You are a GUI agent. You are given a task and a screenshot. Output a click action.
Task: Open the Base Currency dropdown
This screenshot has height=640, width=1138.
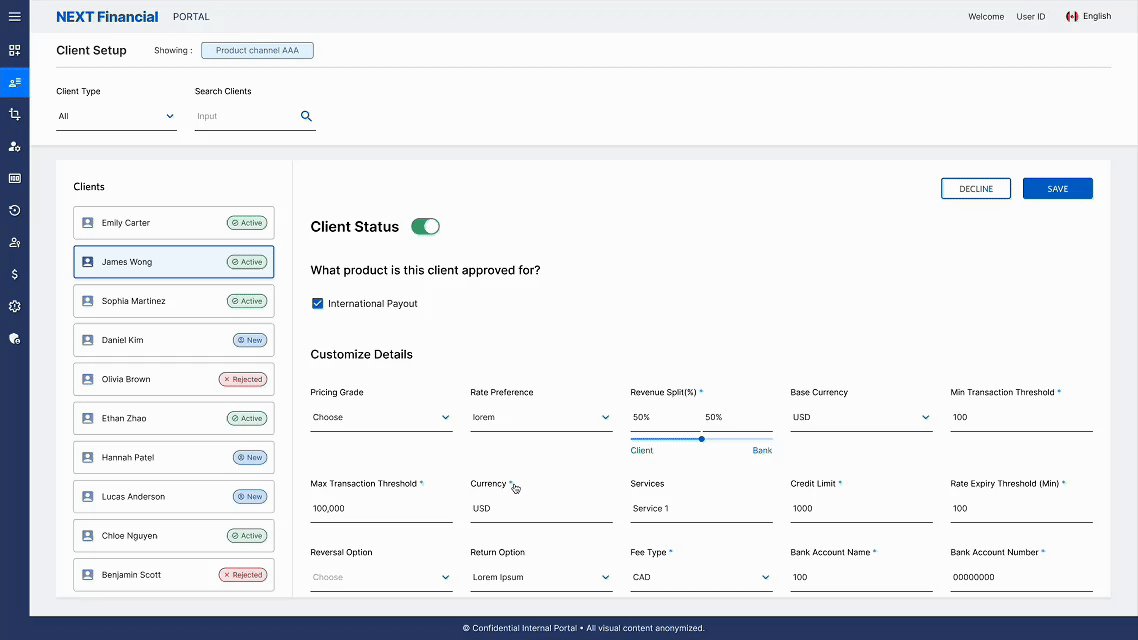tap(861, 417)
